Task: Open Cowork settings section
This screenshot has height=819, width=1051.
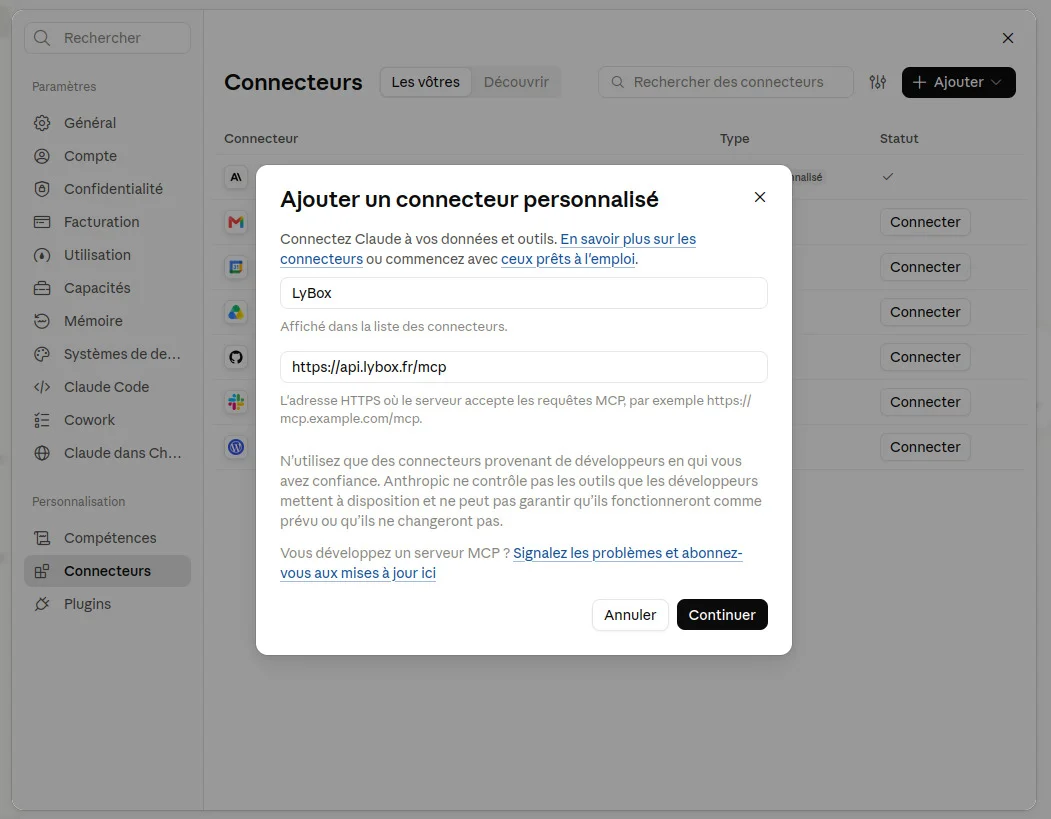Action: point(107,420)
